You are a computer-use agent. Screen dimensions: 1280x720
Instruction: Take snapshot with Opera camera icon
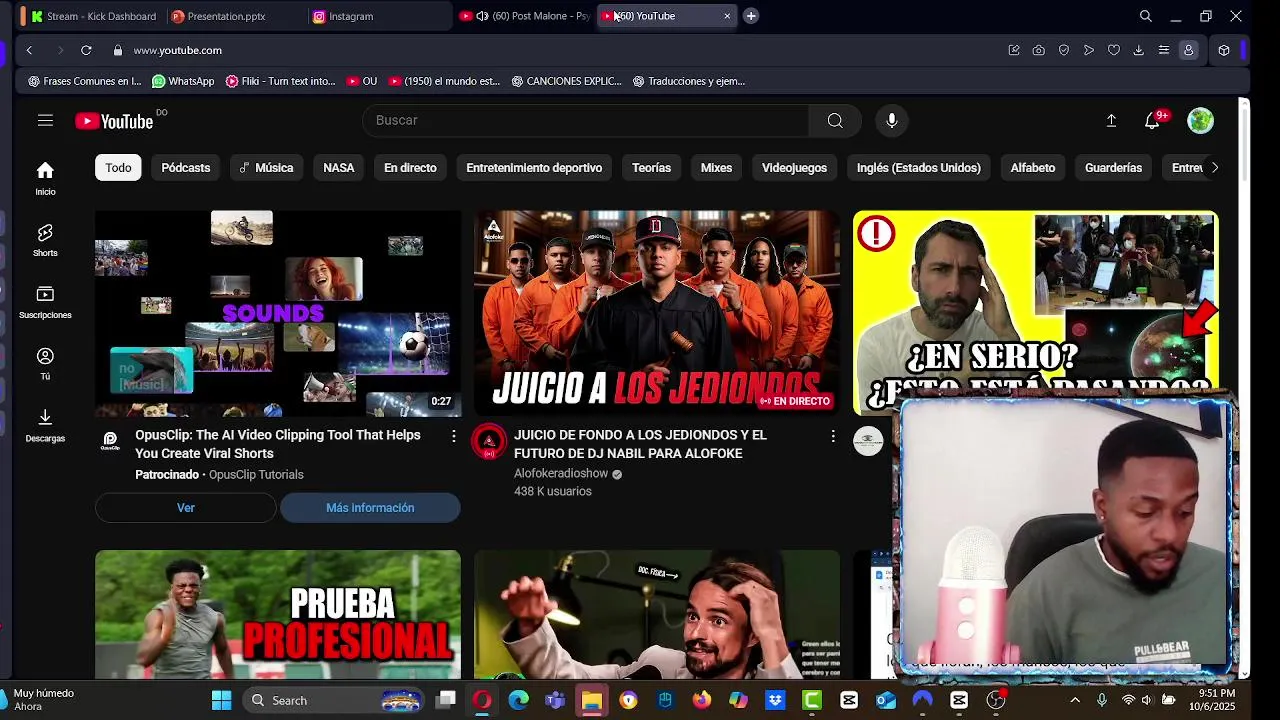[x=1039, y=50]
